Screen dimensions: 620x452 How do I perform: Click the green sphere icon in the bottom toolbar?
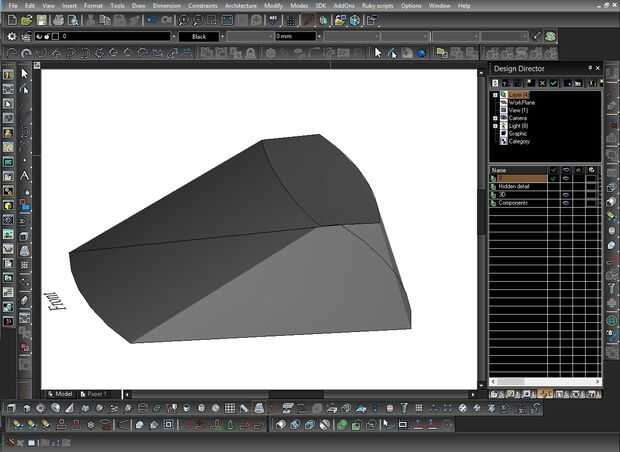click(x=342, y=425)
